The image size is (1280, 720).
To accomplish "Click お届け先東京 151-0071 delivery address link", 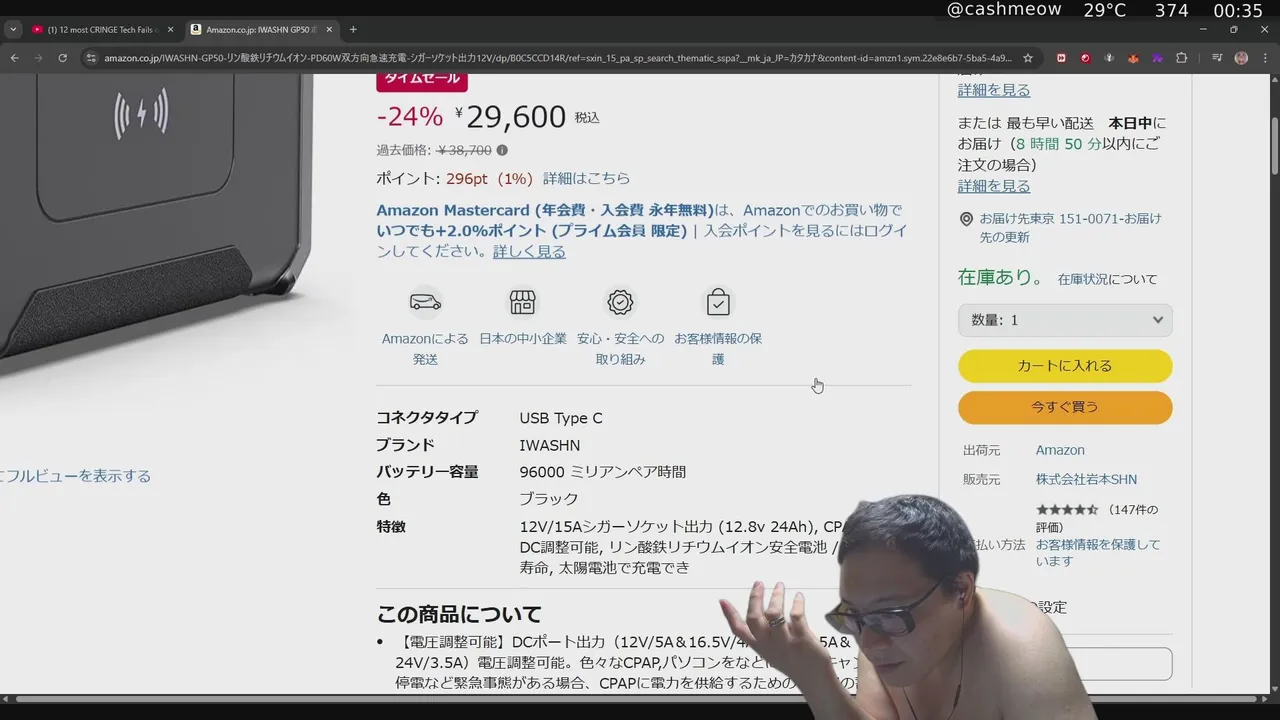I will 1070,227.
